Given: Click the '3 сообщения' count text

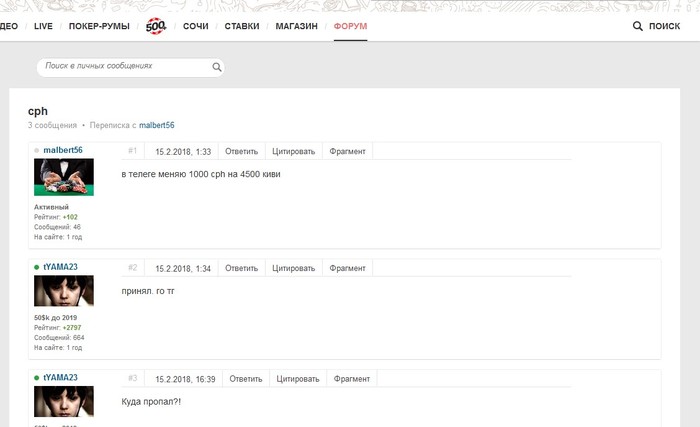Looking at the screenshot, I should pos(52,125).
